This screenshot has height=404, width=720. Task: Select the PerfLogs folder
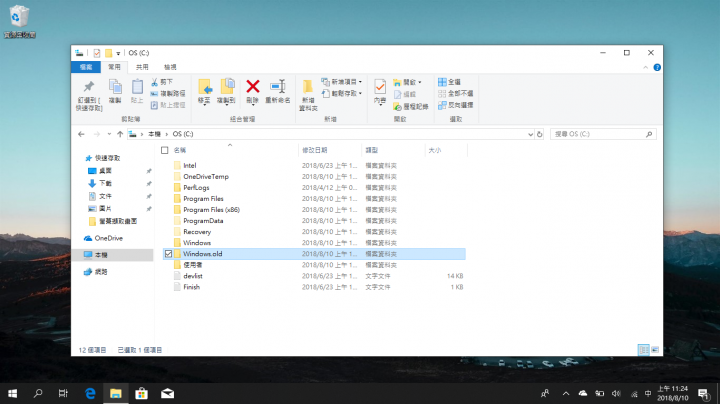(196, 188)
